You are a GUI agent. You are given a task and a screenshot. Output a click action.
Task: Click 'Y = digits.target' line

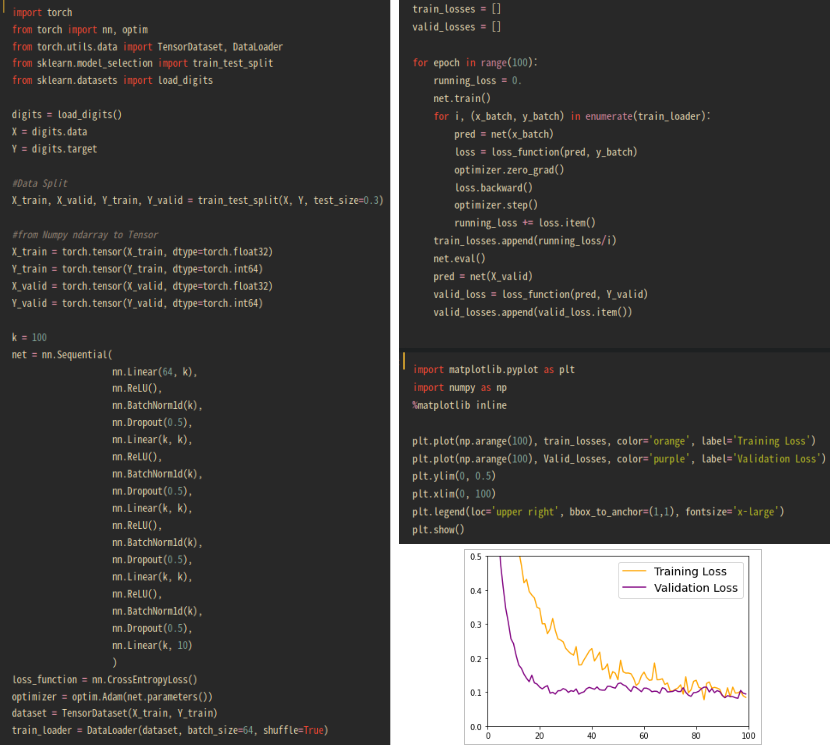(54, 149)
